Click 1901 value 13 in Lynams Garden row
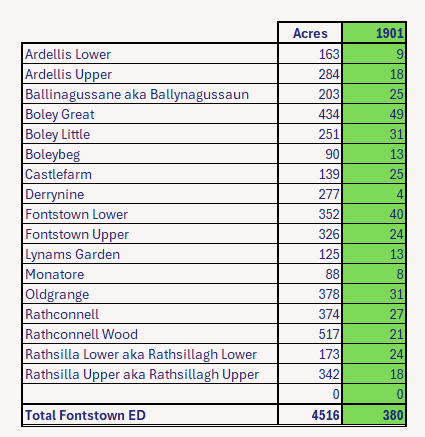Image resolution: width=425 pixels, height=437 pixels. (374, 254)
